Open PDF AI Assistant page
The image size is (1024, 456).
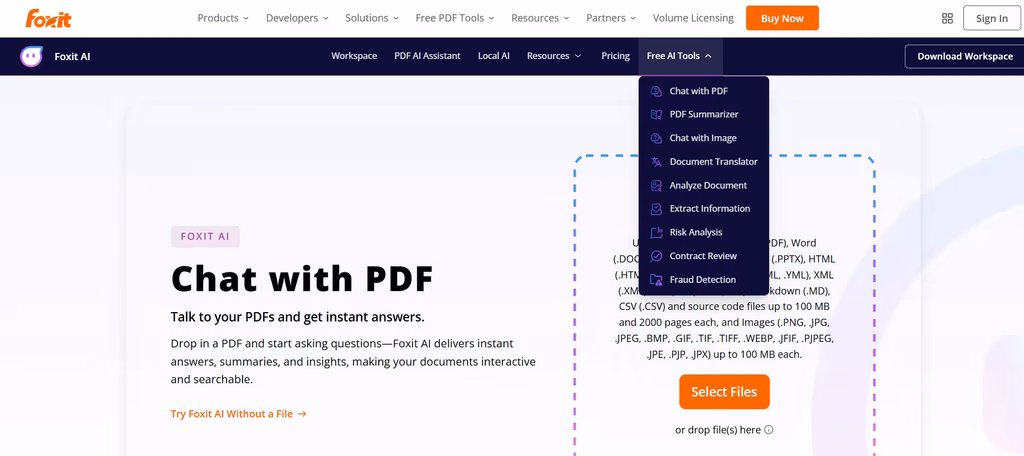[427, 56]
